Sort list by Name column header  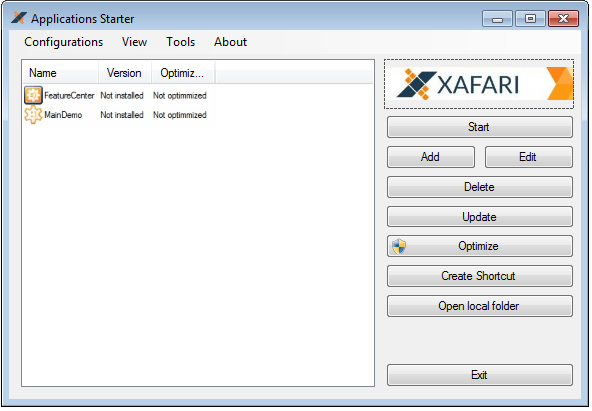(61, 73)
